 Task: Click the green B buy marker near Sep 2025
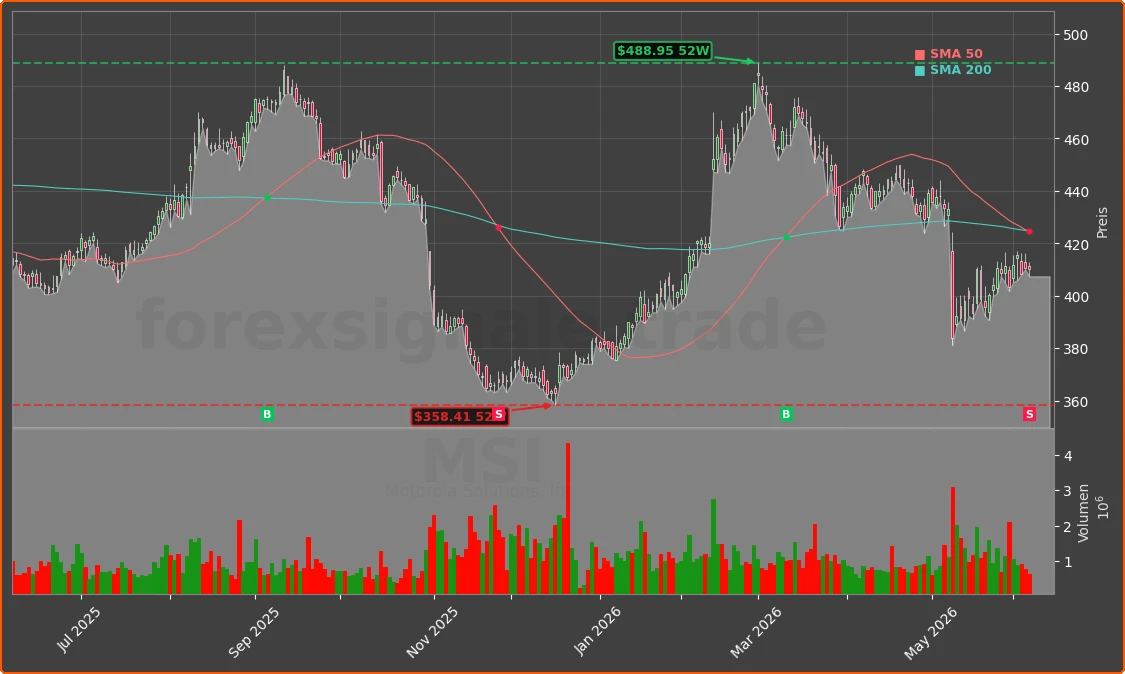click(x=267, y=414)
